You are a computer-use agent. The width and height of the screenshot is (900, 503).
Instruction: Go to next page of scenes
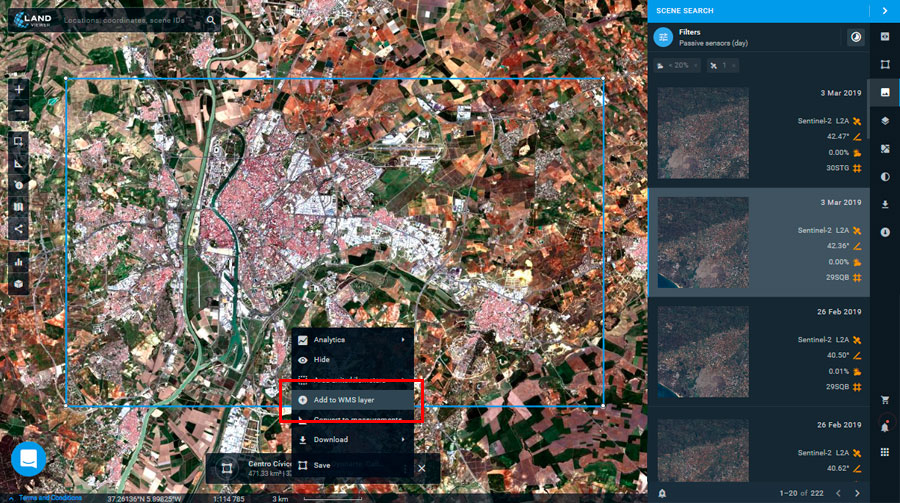[x=857, y=493]
